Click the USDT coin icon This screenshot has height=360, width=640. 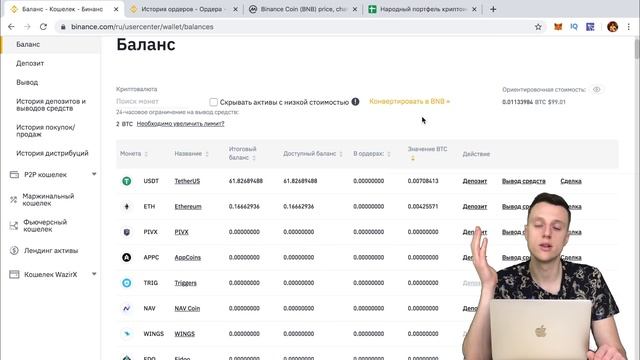[127, 181]
